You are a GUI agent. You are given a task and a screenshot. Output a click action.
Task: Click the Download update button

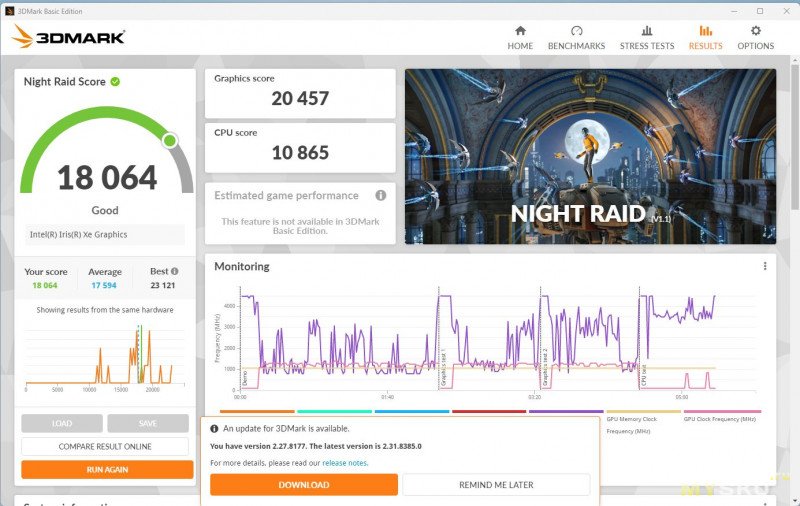[304, 485]
